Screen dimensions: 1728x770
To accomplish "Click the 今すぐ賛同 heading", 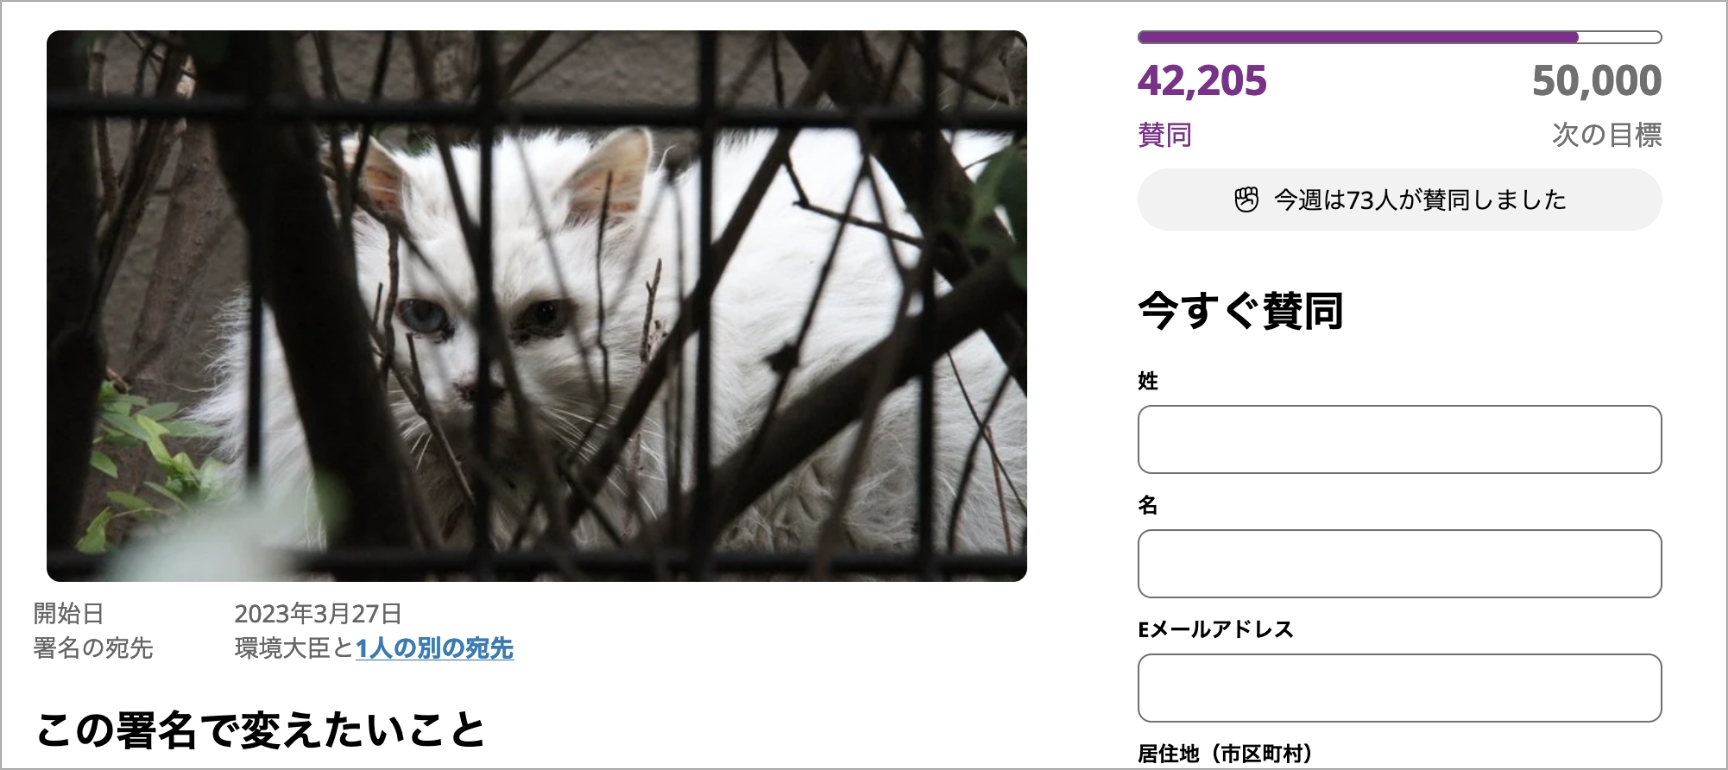I will point(1240,311).
